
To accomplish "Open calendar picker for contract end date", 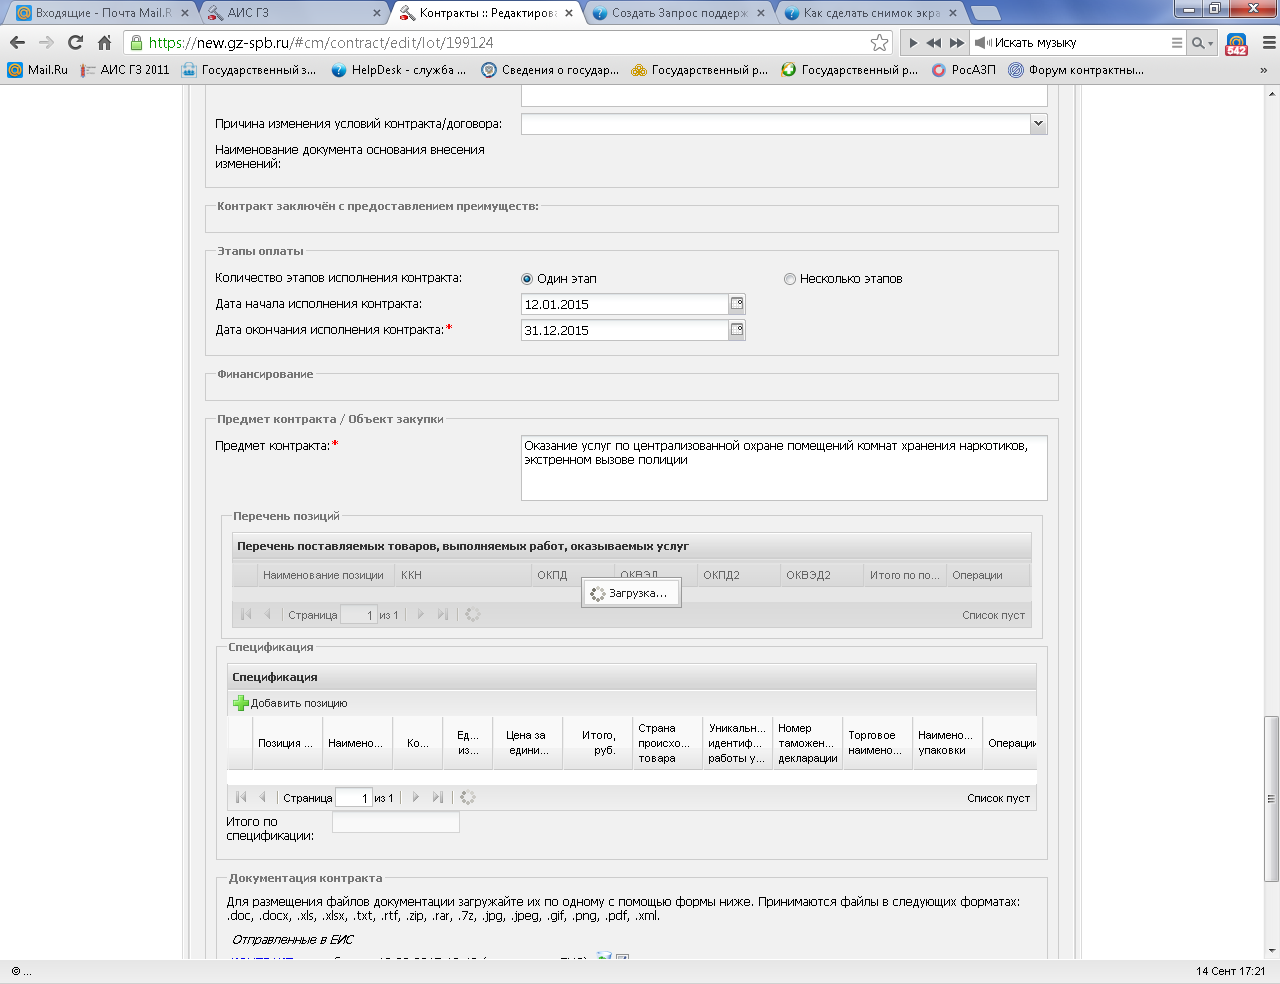I will tap(737, 330).
